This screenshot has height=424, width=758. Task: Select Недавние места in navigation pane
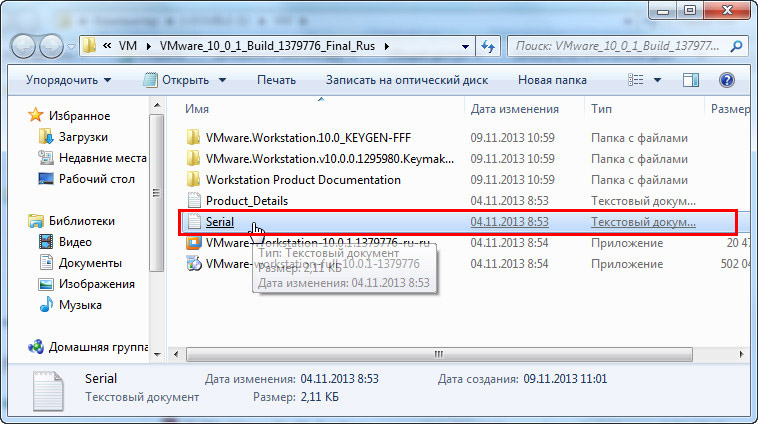pos(102,158)
